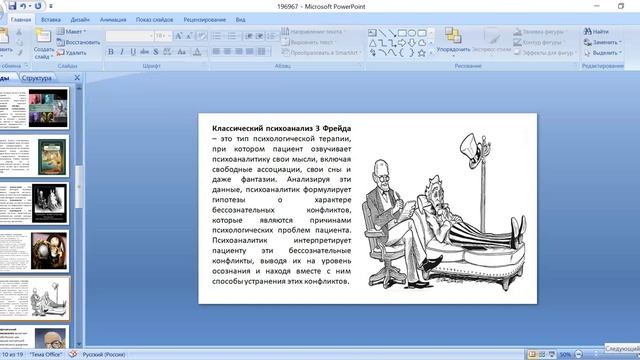Toggle strikethrough text formatting
This screenshot has width=640, height=360.
(x=144, y=52)
